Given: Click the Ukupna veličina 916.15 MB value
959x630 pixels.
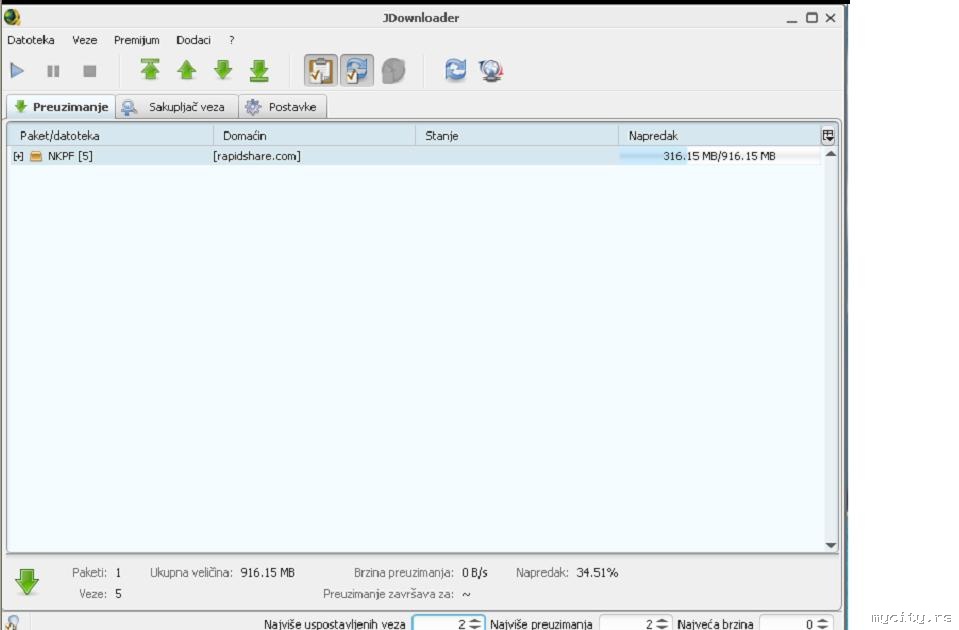Looking at the screenshot, I should click(267, 573).
